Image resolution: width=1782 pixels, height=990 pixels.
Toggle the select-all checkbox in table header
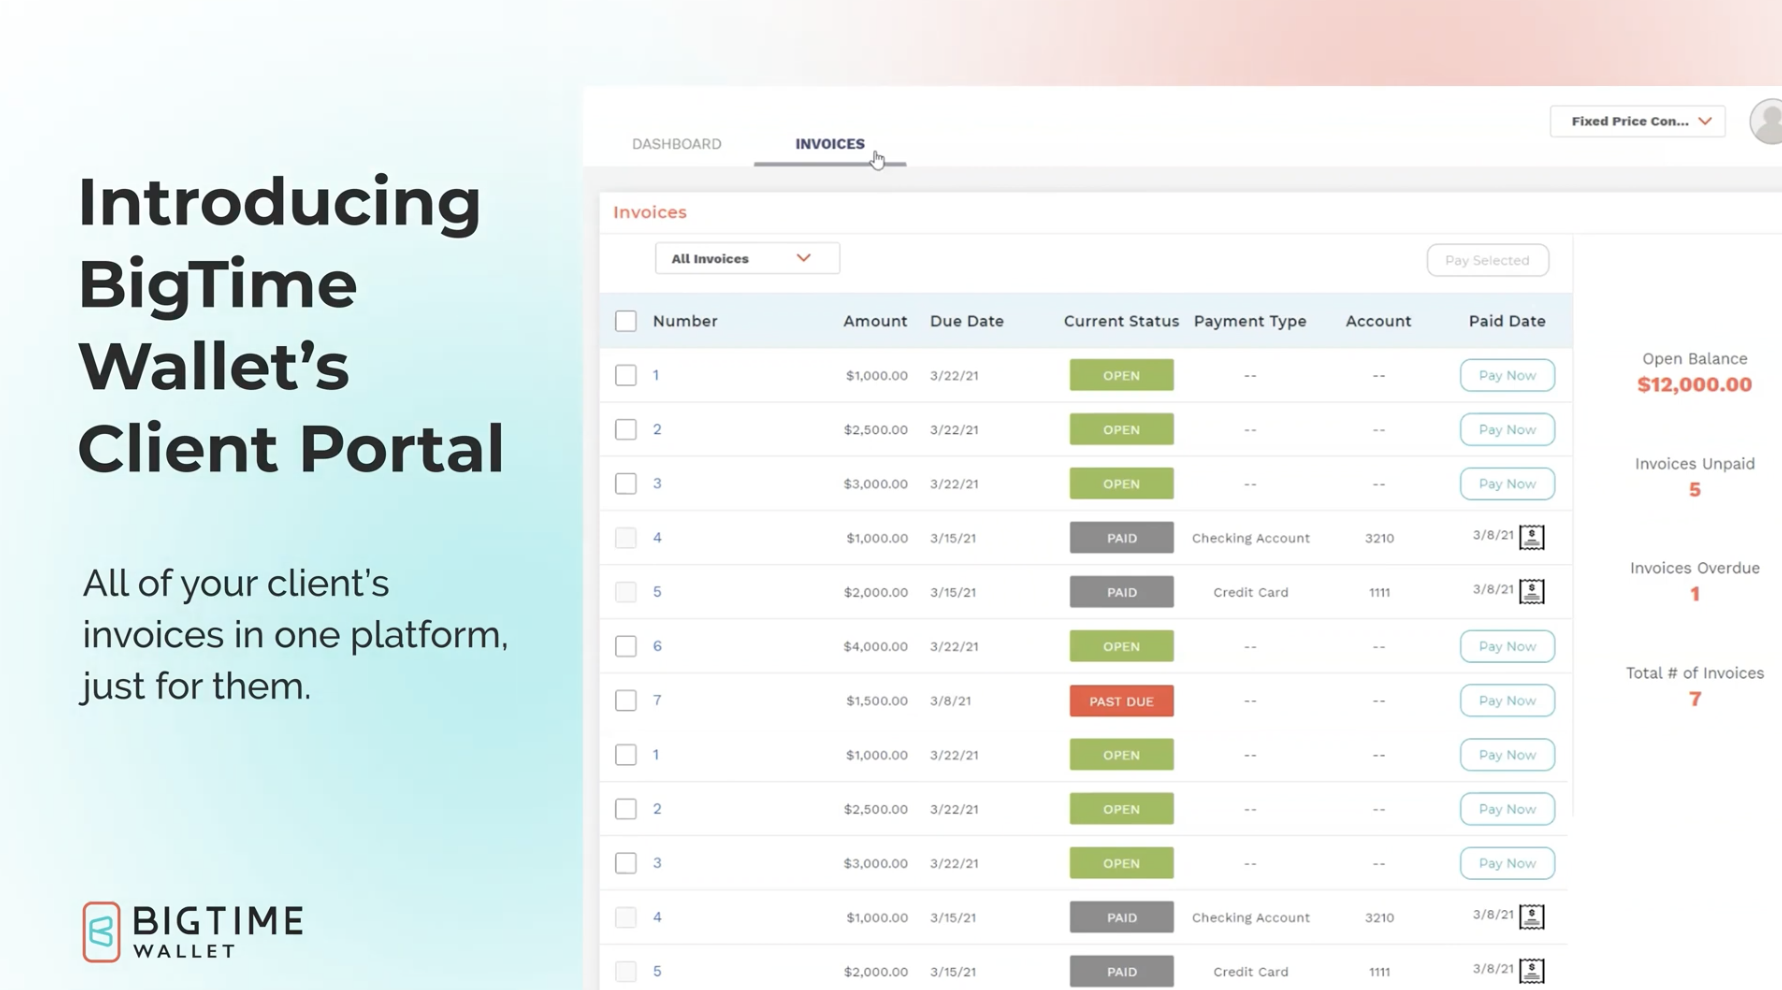pos(625,321)
